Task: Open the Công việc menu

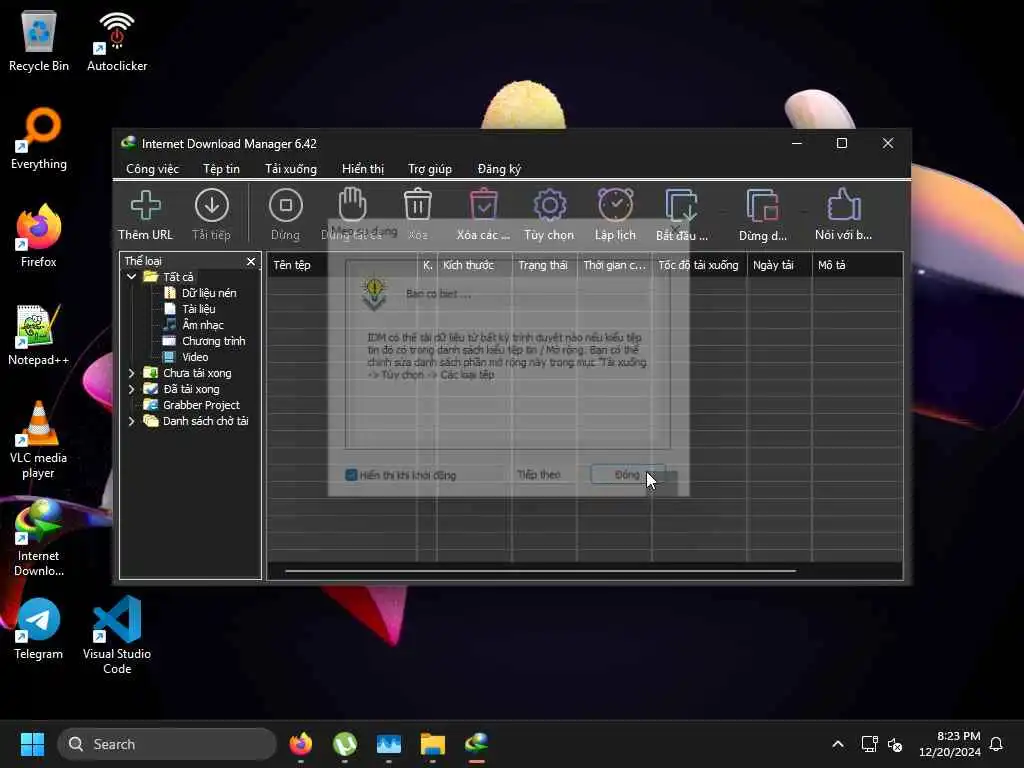Action: pyautogui.click(x=152, y=168)
